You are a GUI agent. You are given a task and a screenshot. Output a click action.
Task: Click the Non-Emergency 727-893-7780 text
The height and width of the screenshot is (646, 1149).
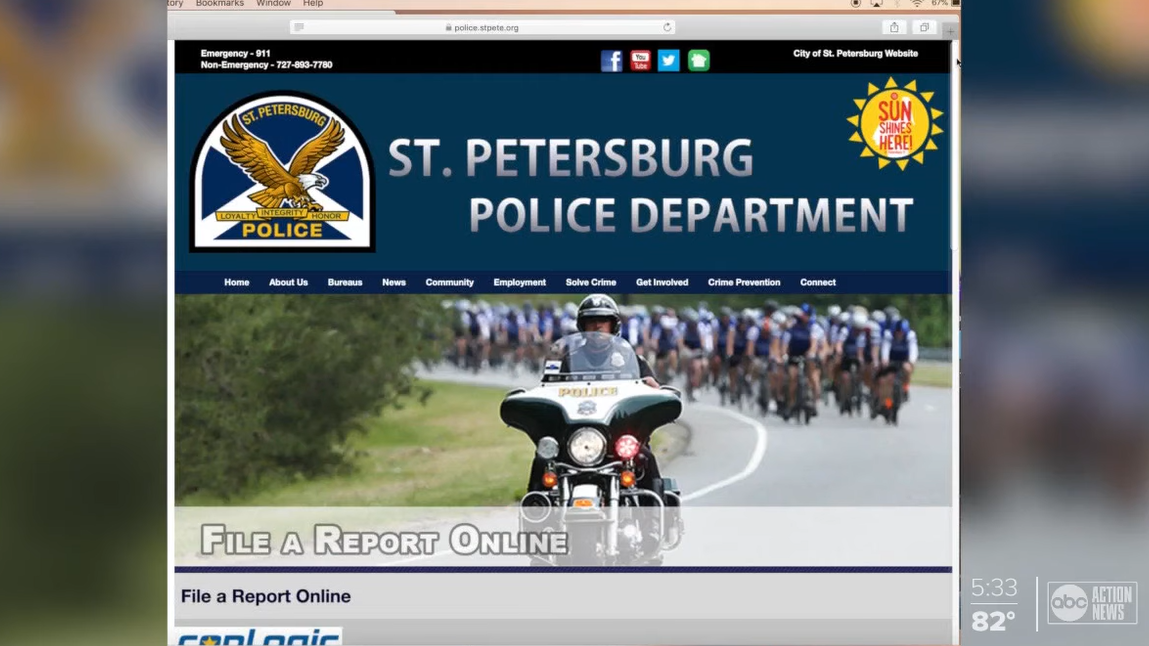[x=267, y=65]
